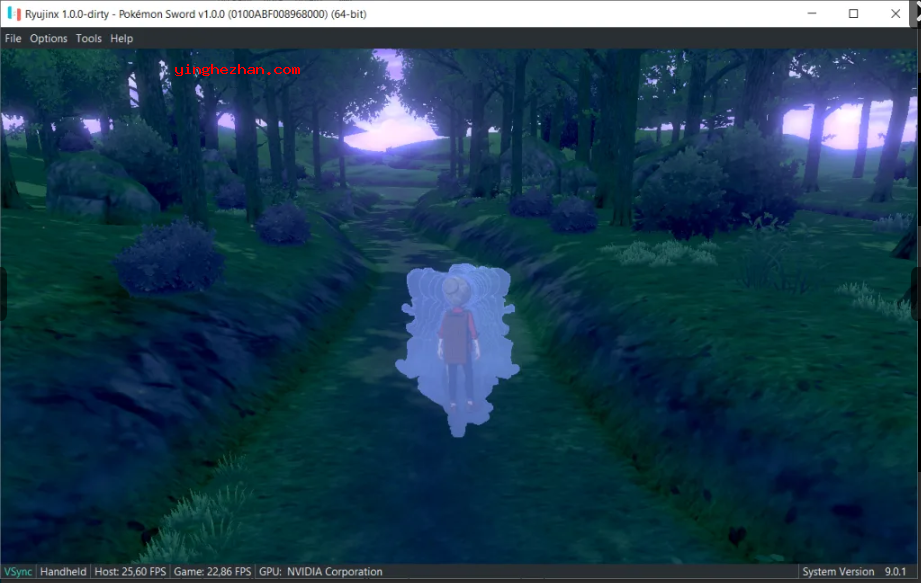The image size is (921, 583).
Task: Switch the Handheld dock mode
Action: (x=63, y=572)
